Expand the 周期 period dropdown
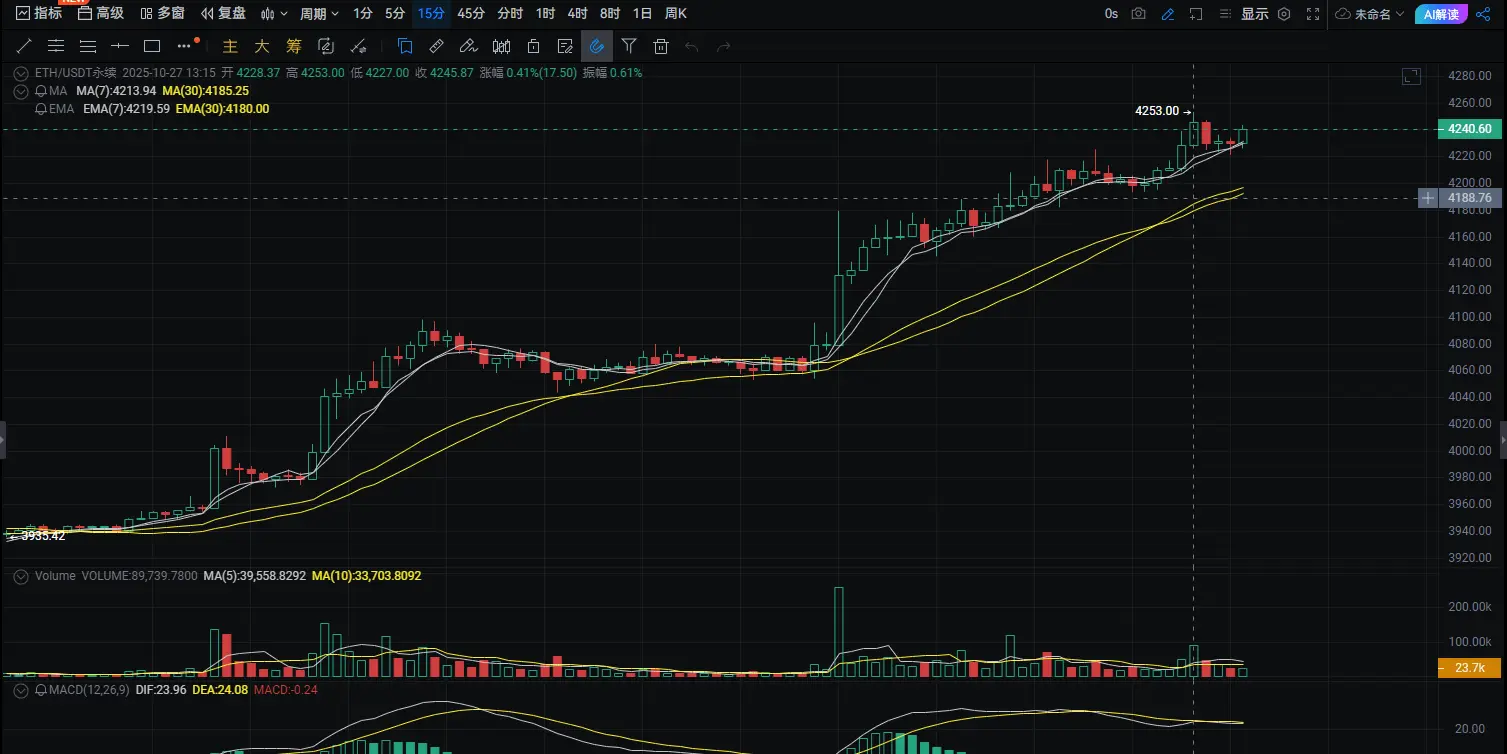Viewport: 1507px width, 754px height. click(319, 14)
